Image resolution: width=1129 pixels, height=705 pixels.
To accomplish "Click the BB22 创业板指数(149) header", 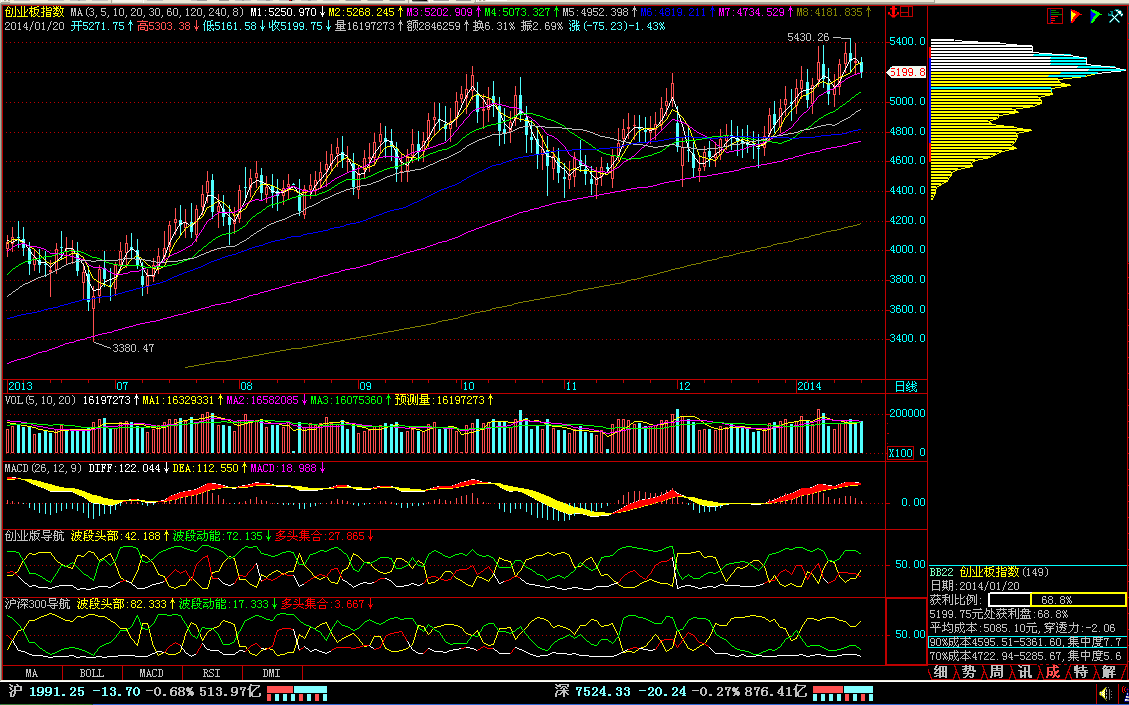I will point(989,572).
